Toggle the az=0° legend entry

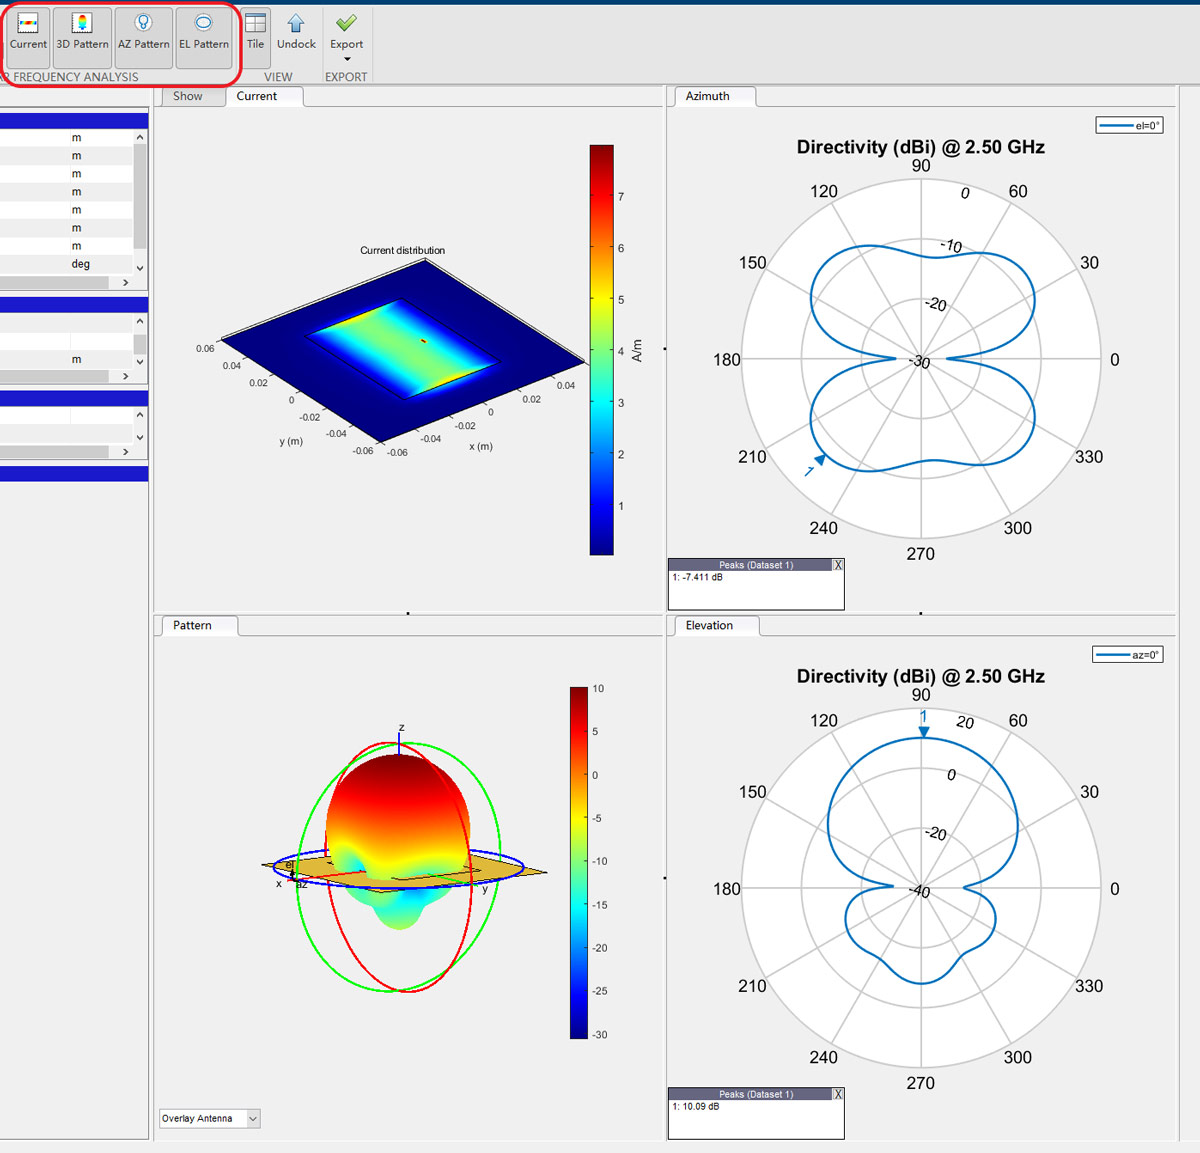(1129, 654)
